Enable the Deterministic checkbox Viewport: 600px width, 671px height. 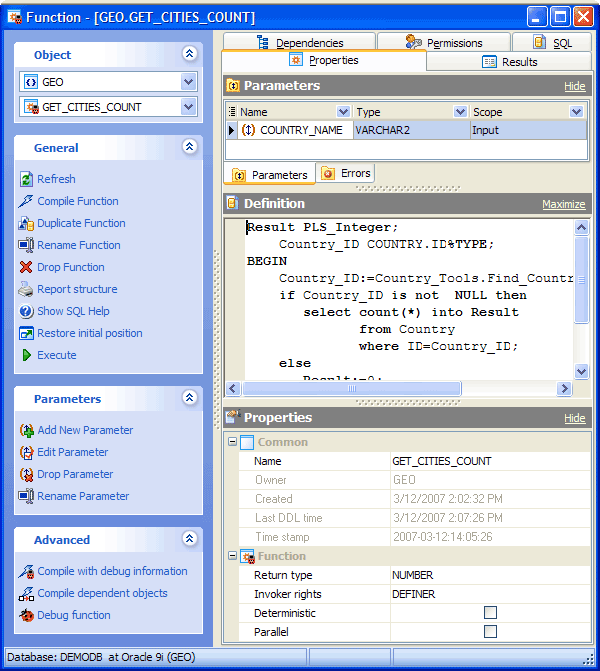490,613
